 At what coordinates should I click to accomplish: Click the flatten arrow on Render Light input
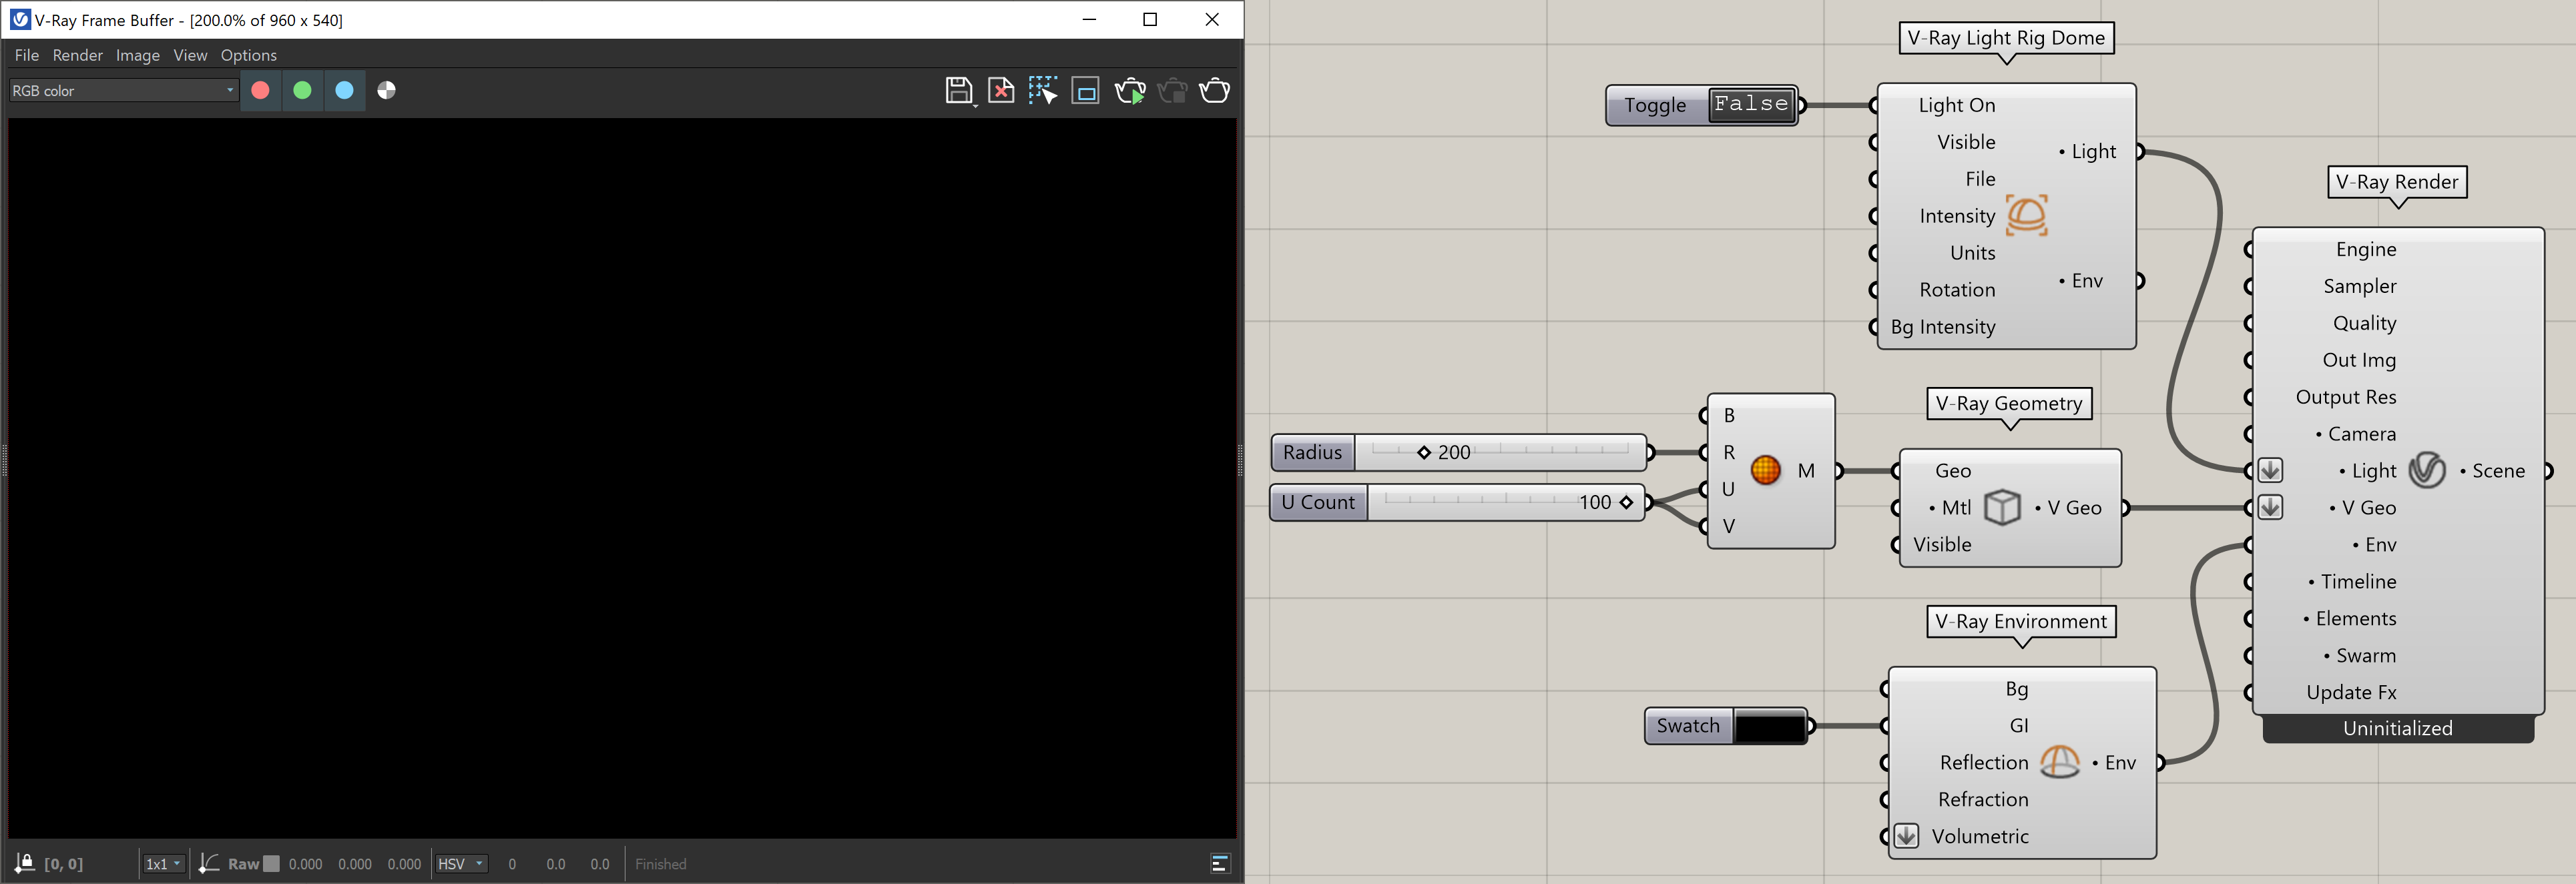coord(2270,470)
